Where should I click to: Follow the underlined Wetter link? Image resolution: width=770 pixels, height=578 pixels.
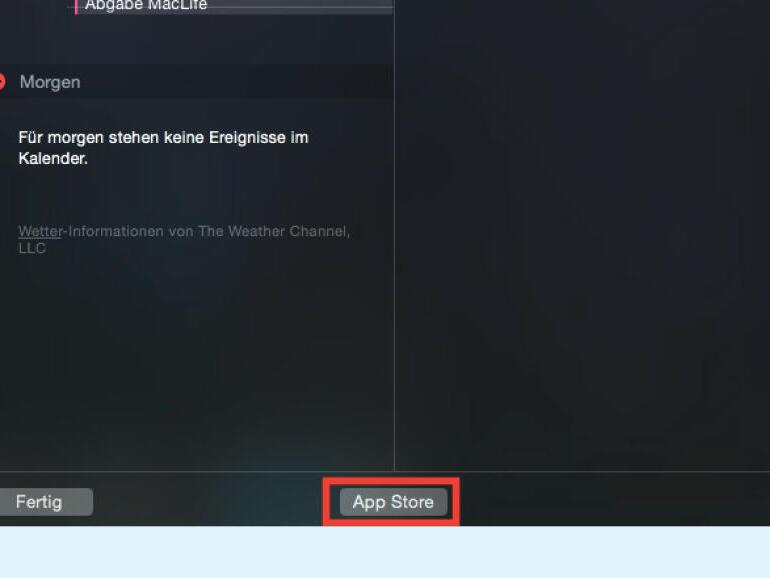[x=40, y=231]
